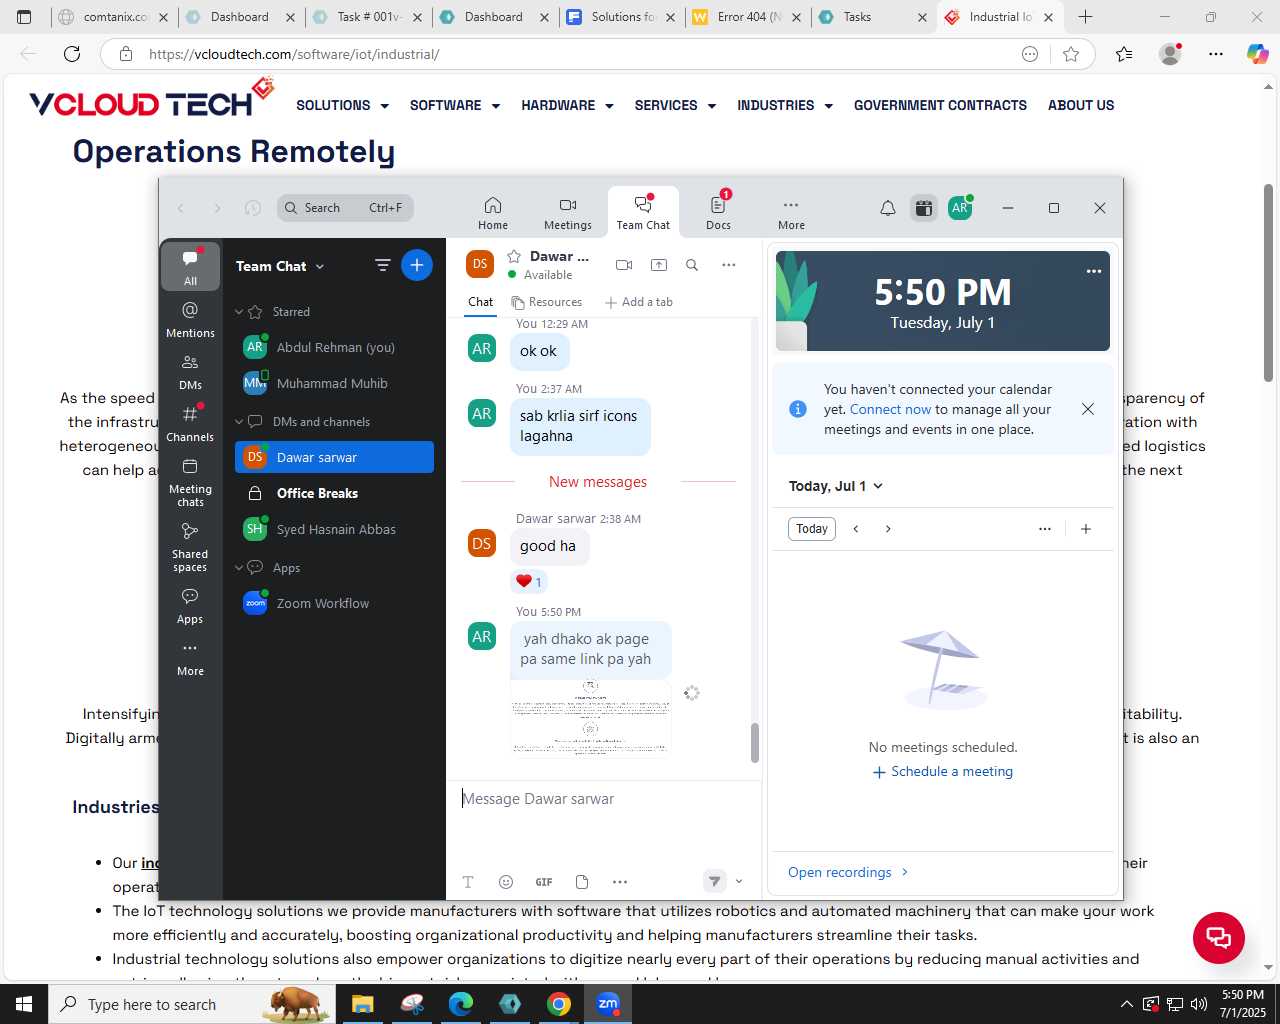The width and height of the screenshot is (1280, 1024).
Task: Open INDUSTRIES menu on VCloud Tech site
Action: tap(785, 105)
